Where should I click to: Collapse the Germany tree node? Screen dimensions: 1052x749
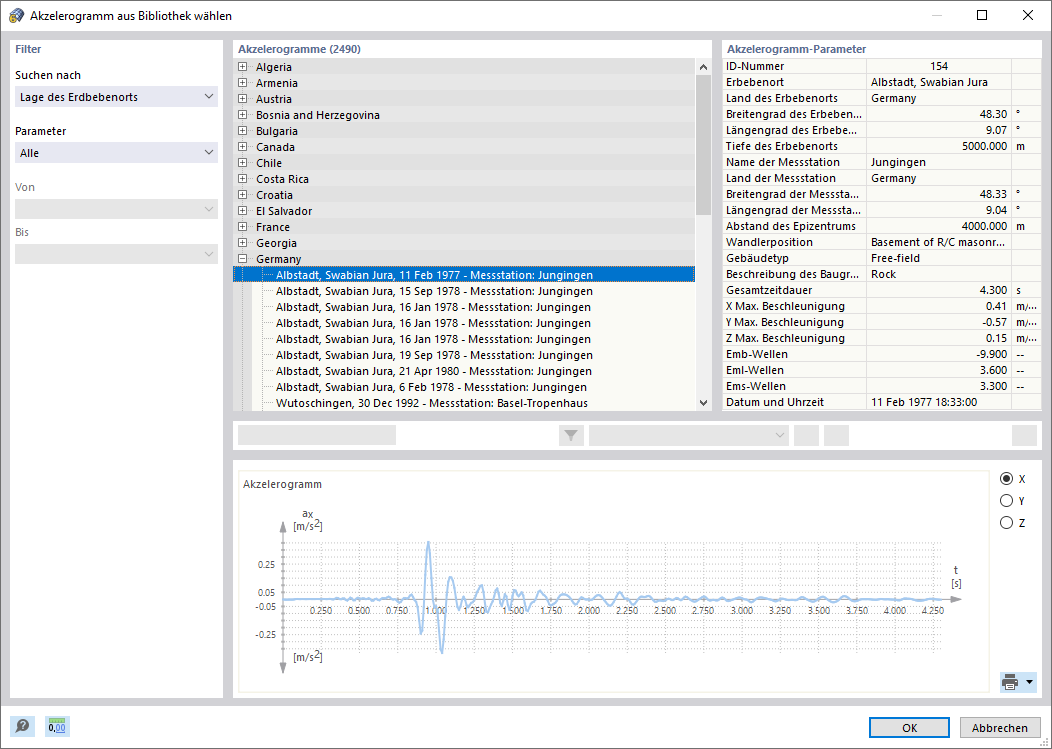point(242,258)
